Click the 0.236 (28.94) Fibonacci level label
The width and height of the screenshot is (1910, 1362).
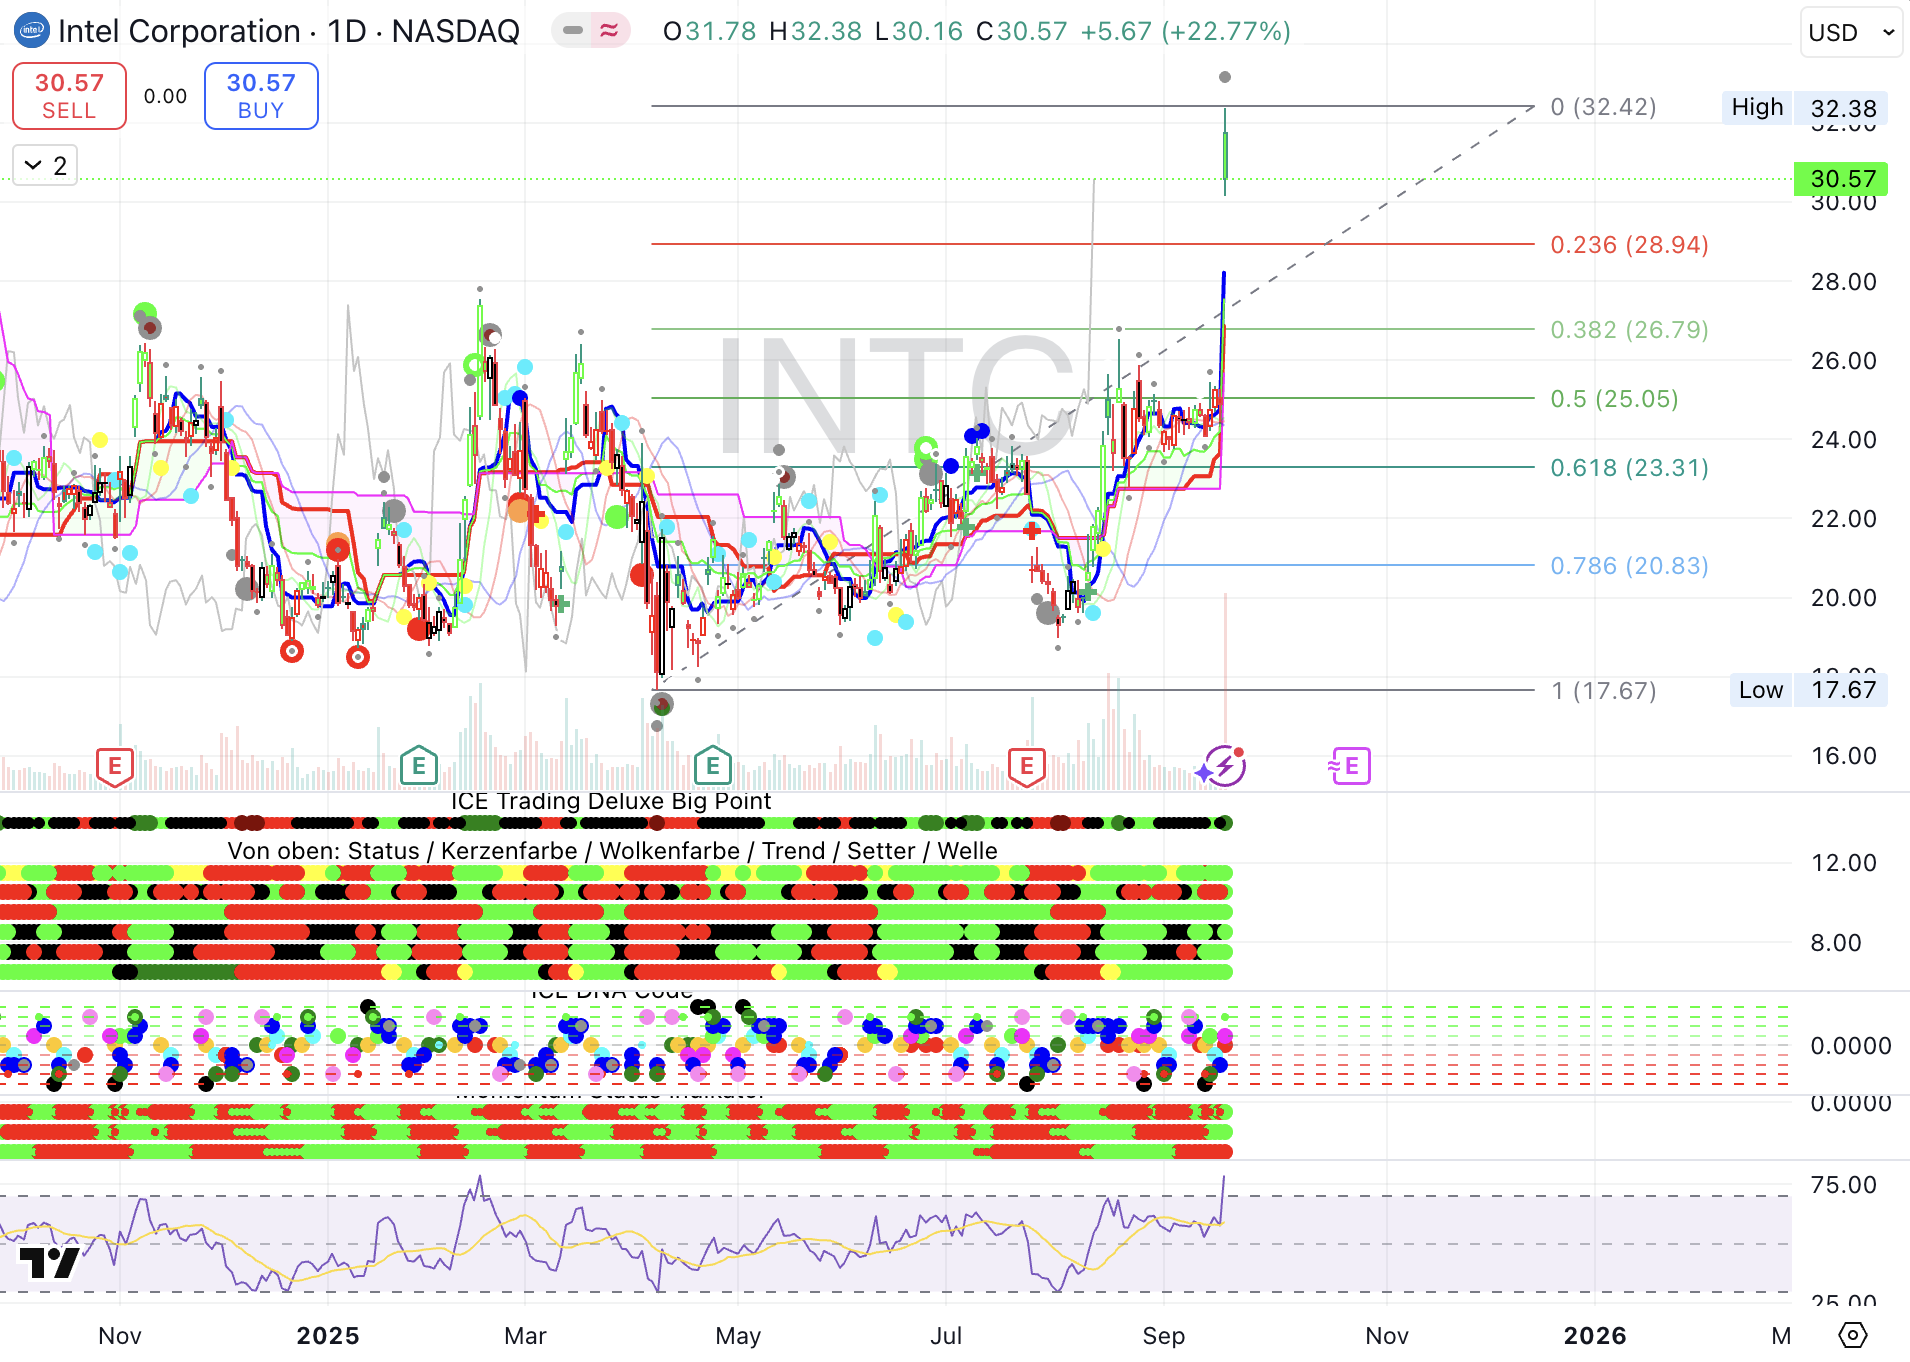coord(1628,245)
